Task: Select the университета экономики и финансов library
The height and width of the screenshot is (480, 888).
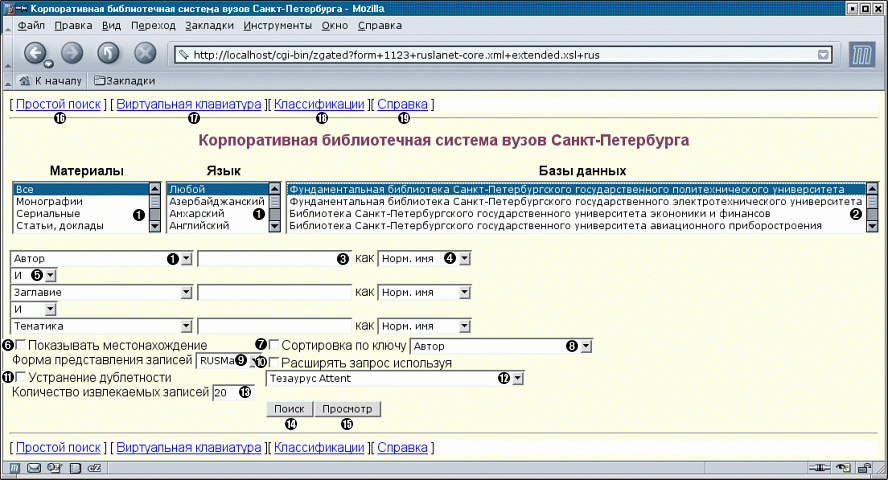Action: tap(576, 213)
